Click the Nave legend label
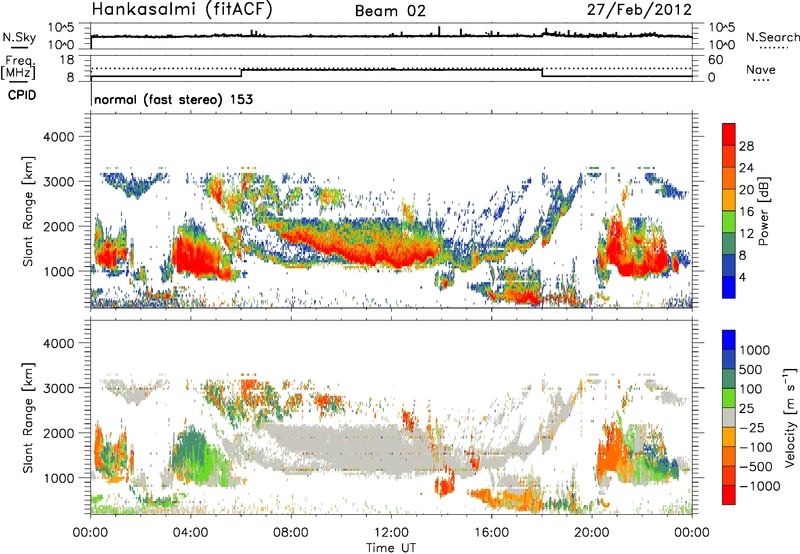The height and width of the screenshot is (554, 800). (x=761, y=69)
